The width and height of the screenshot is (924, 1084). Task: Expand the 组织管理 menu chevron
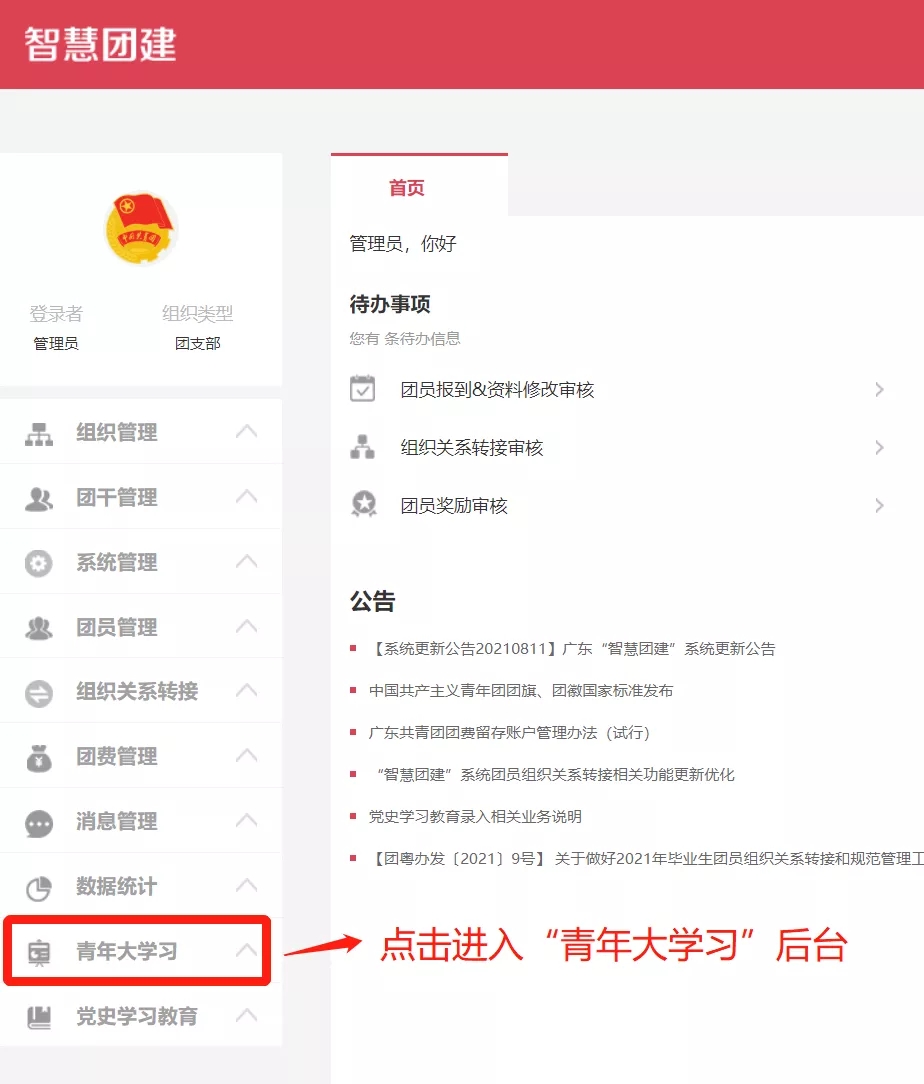coord(246,432)
